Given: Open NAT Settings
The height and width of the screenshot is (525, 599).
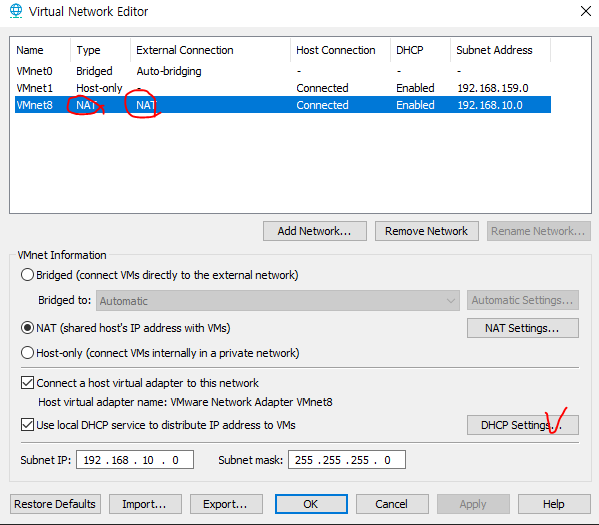Looking at the screenshot, I should coord(523,328).
